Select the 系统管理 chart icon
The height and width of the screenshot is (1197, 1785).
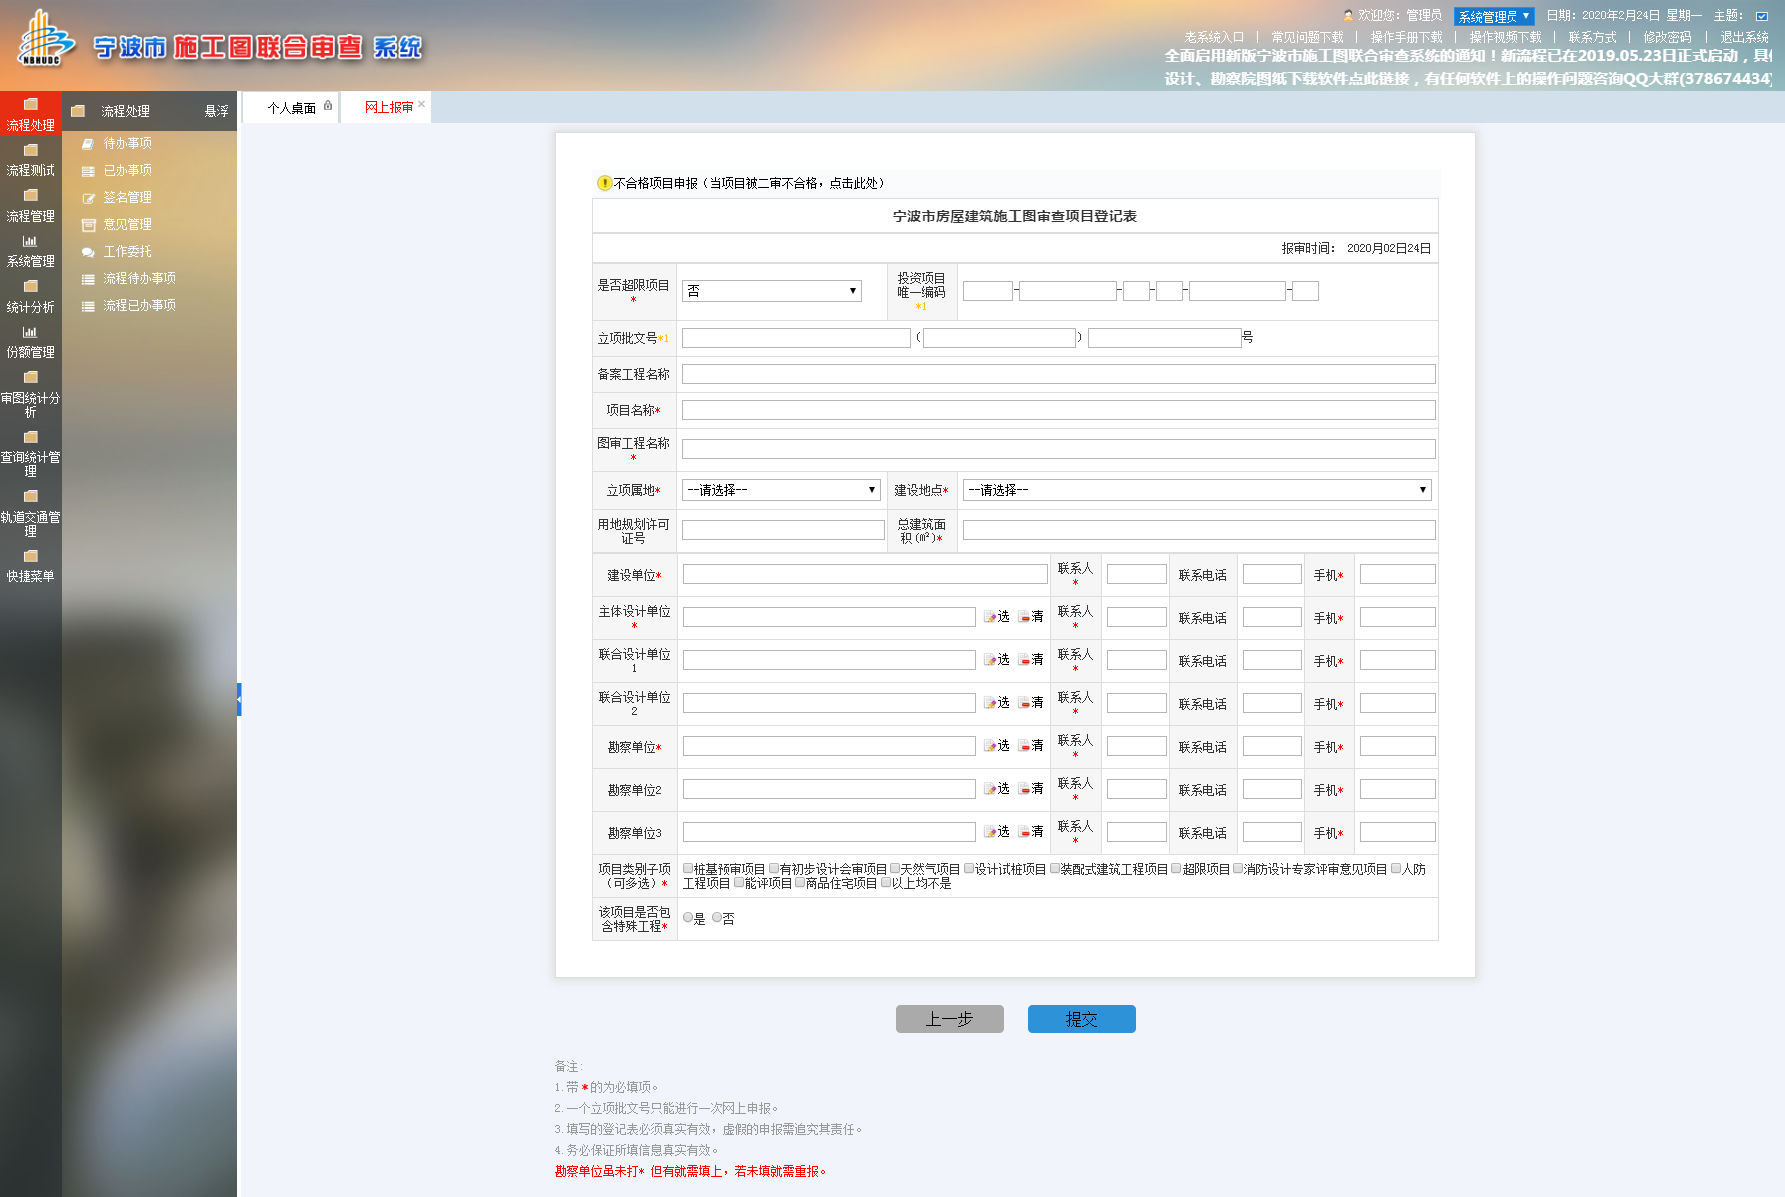tap(30, 242)
